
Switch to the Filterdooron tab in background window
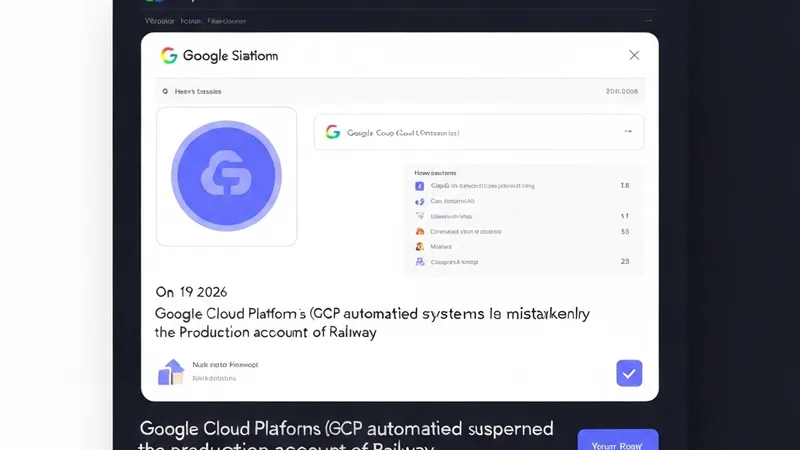click(x=227, y=21)
